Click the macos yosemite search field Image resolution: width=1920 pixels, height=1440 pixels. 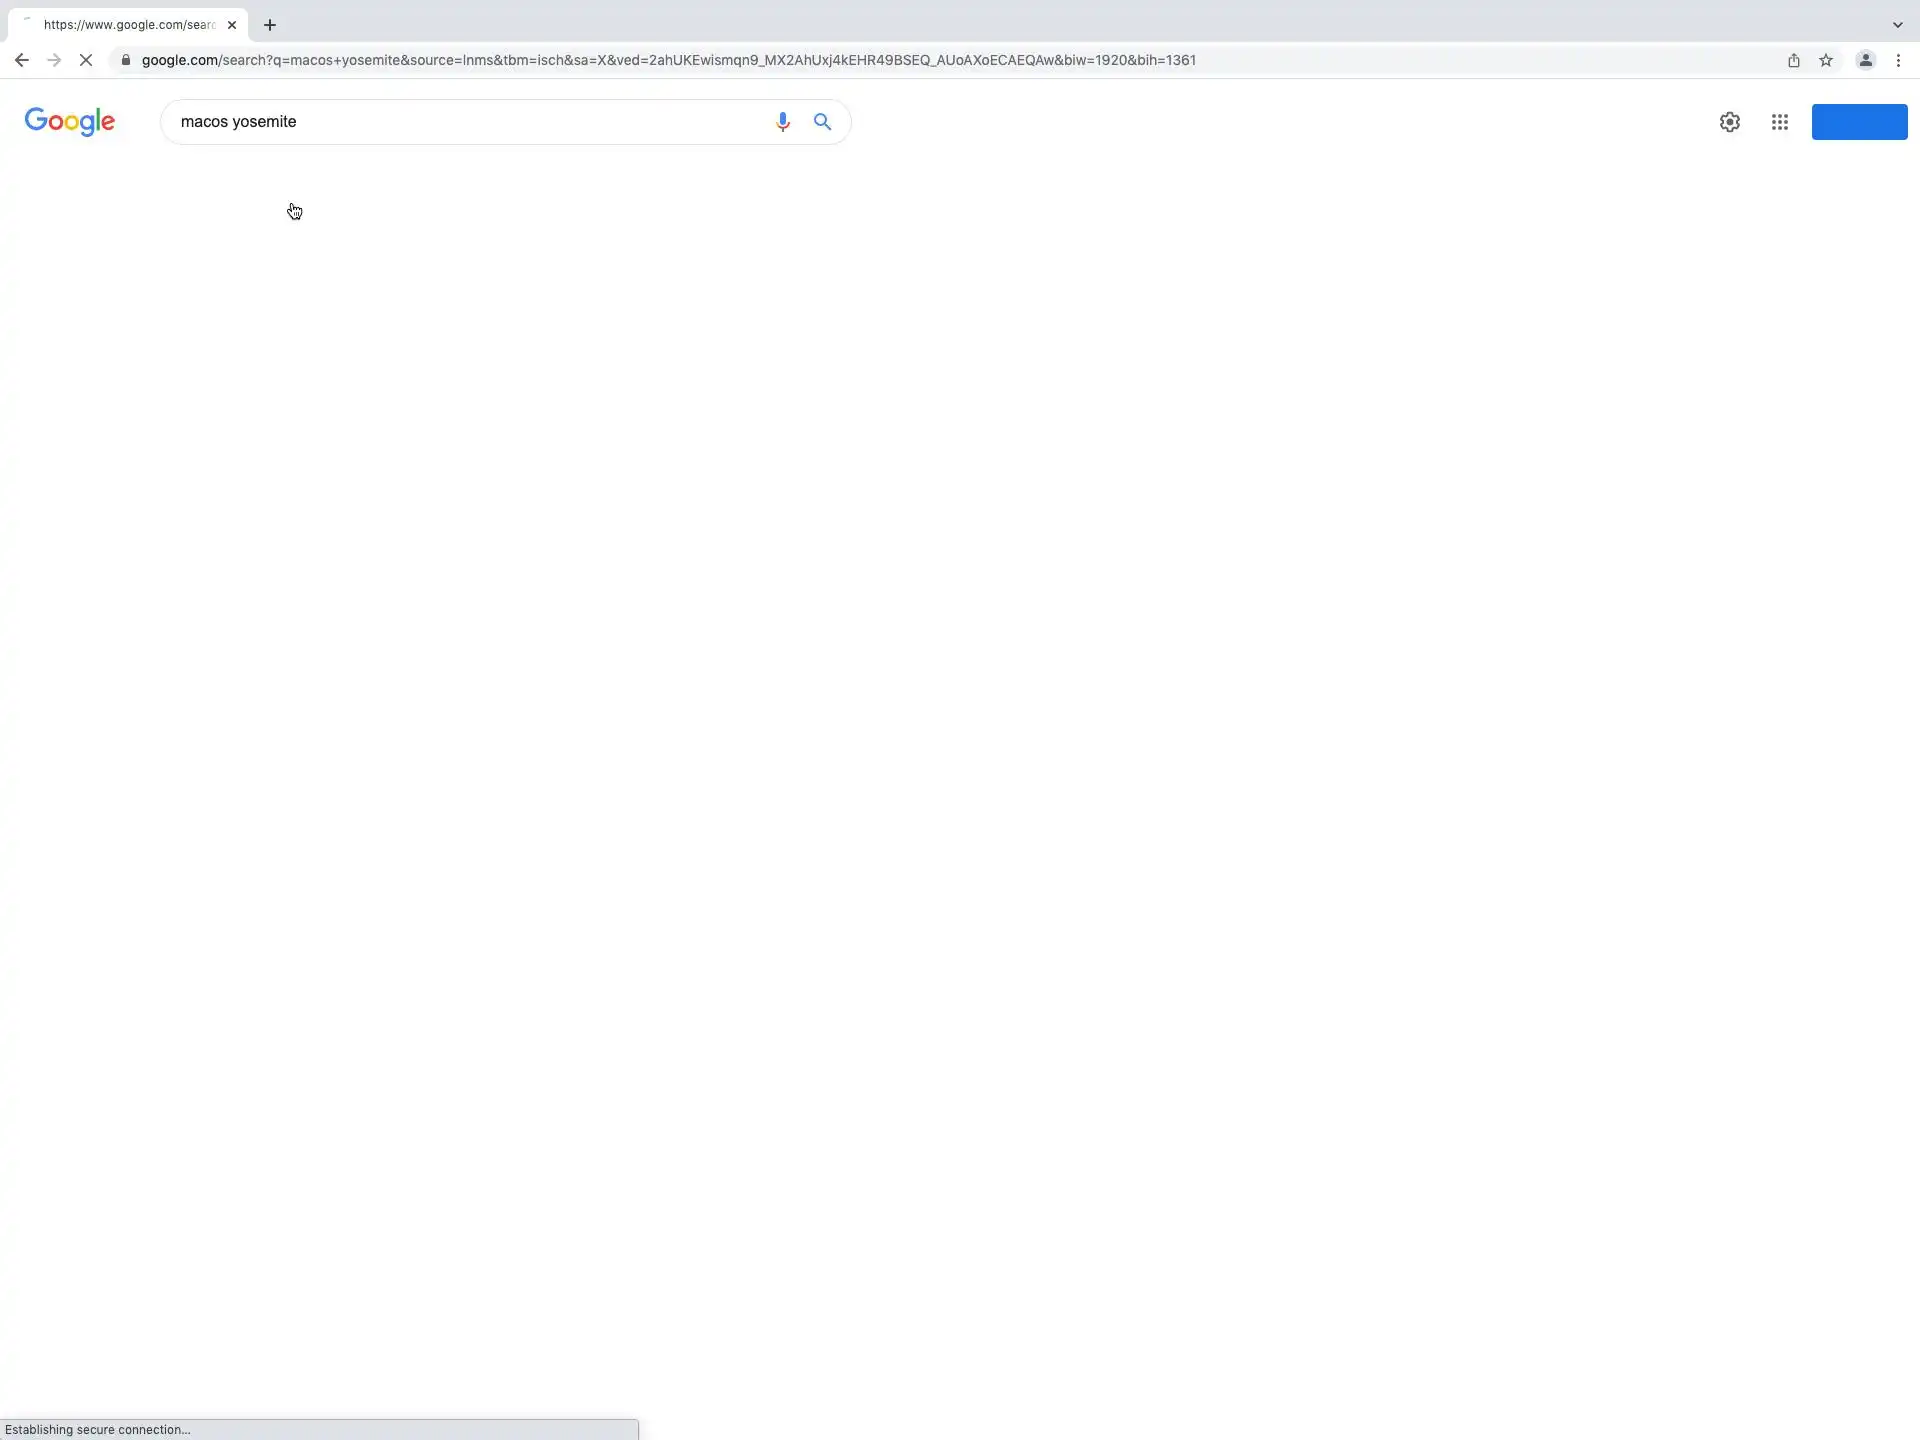(460, 122)
